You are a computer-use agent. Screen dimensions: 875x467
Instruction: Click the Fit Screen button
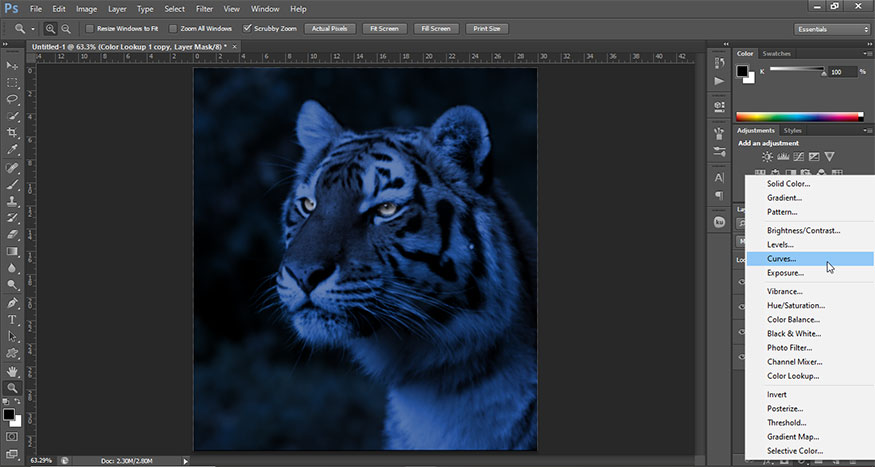[384, 28]
